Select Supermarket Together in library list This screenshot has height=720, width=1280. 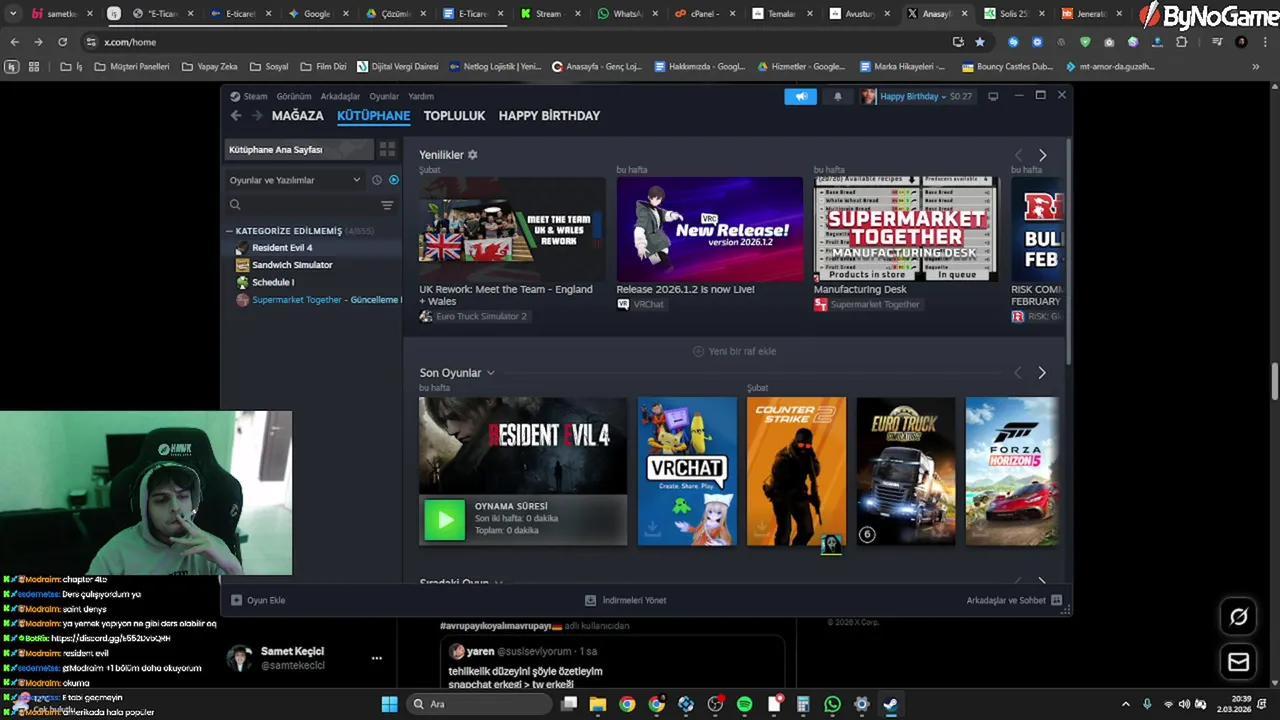click(318, 300)
